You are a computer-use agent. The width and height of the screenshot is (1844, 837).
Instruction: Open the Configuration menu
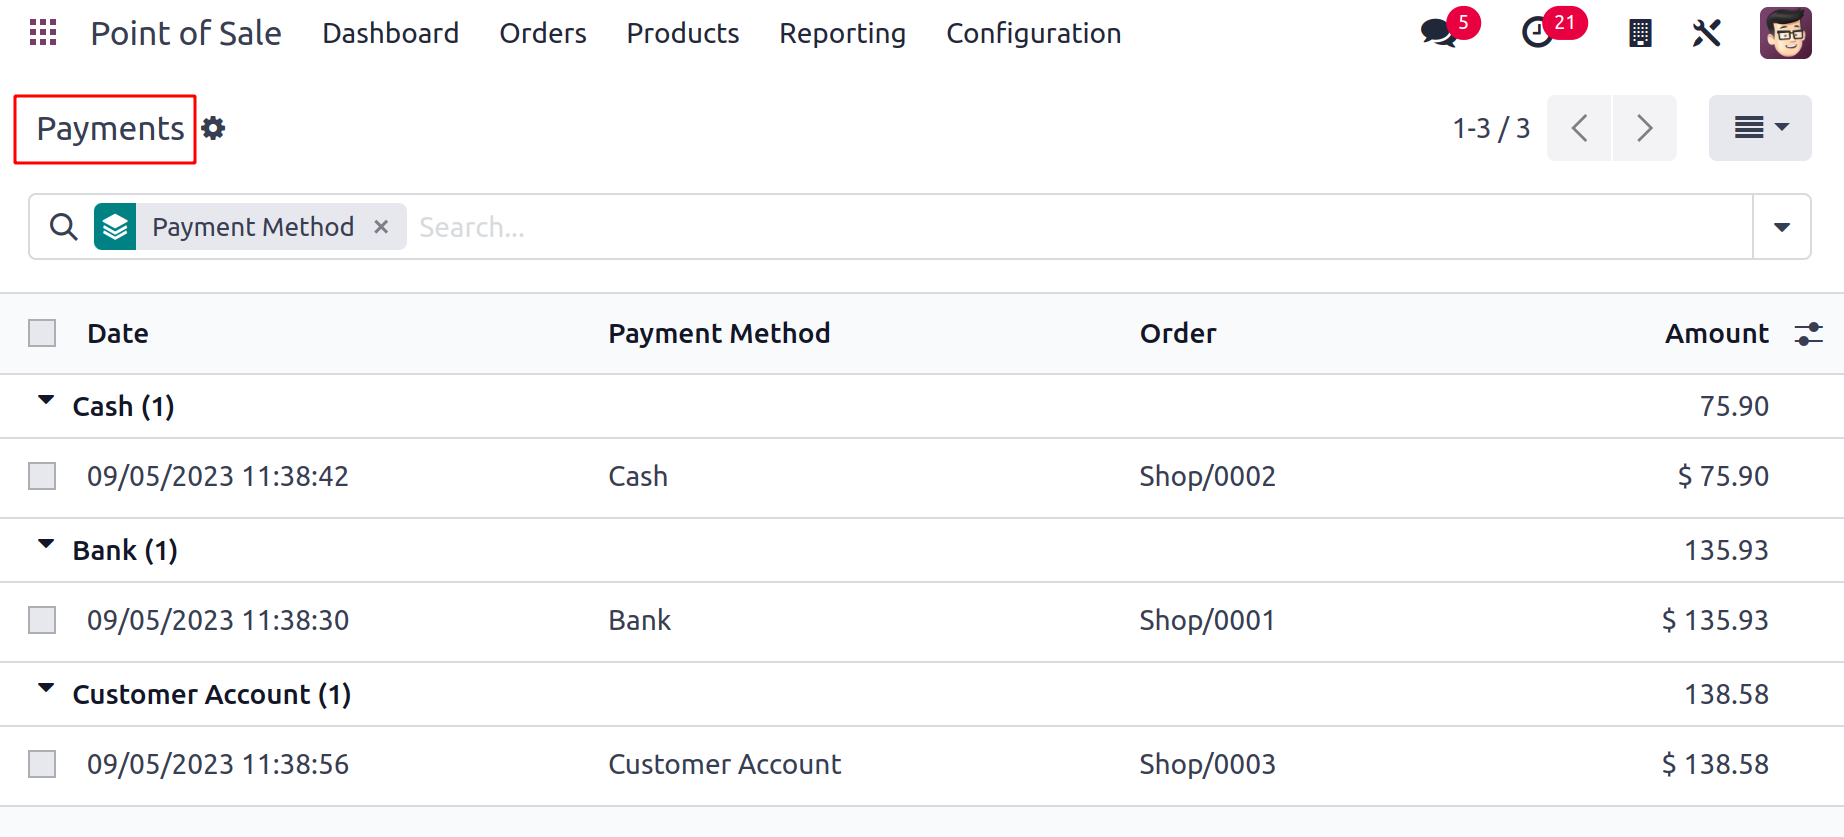coord(1034,33)
